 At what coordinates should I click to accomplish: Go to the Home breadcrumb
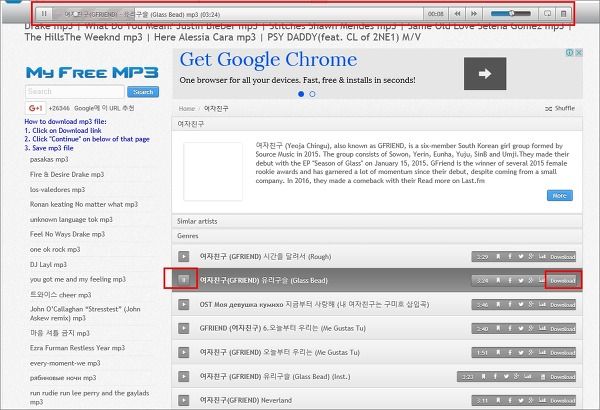click(187, 109)
